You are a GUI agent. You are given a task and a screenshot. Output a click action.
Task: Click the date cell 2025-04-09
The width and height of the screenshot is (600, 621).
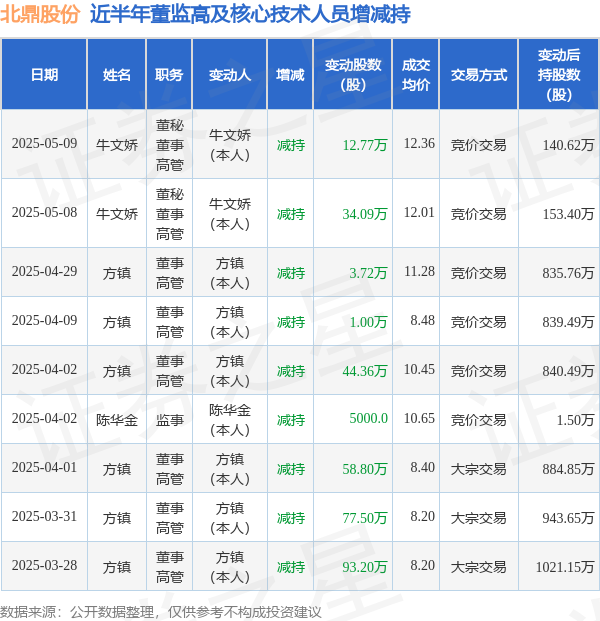(x=44, y=320)
